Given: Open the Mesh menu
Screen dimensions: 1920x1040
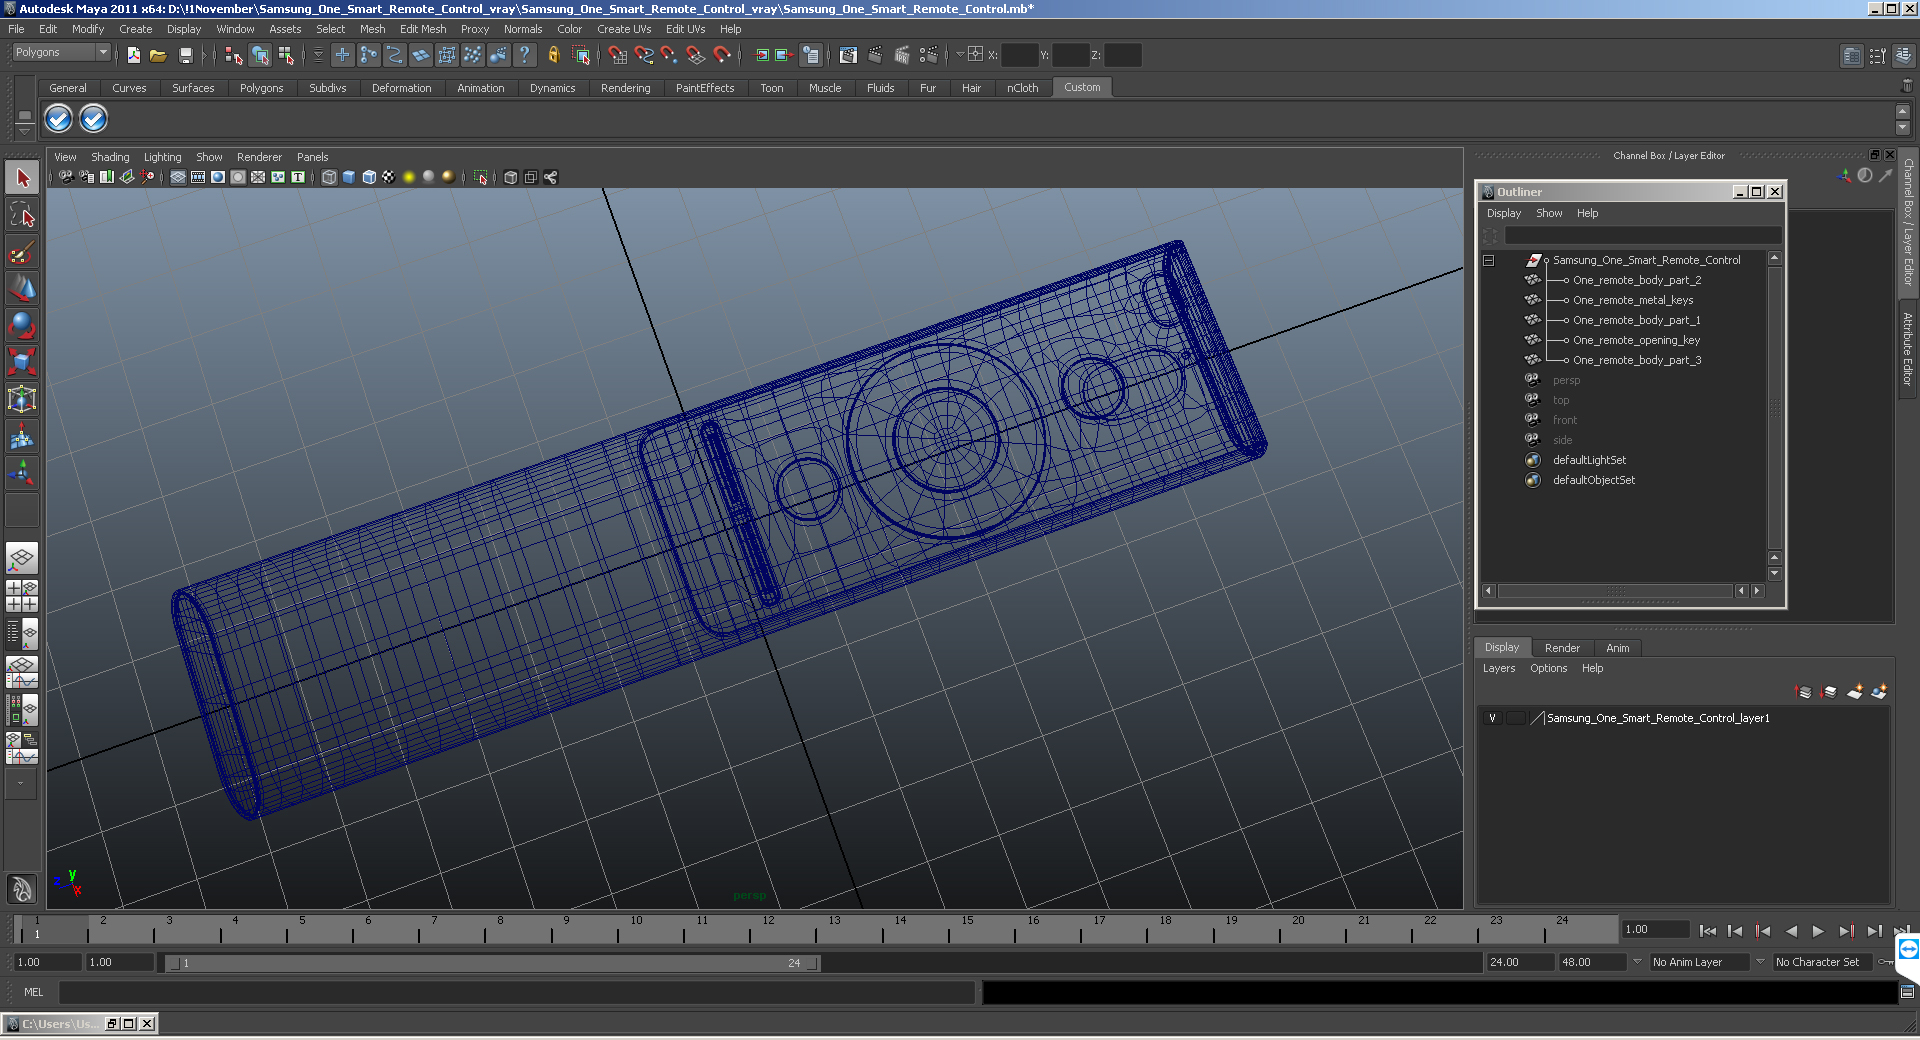Looking at the screenshot, I should tap(372, 29).
